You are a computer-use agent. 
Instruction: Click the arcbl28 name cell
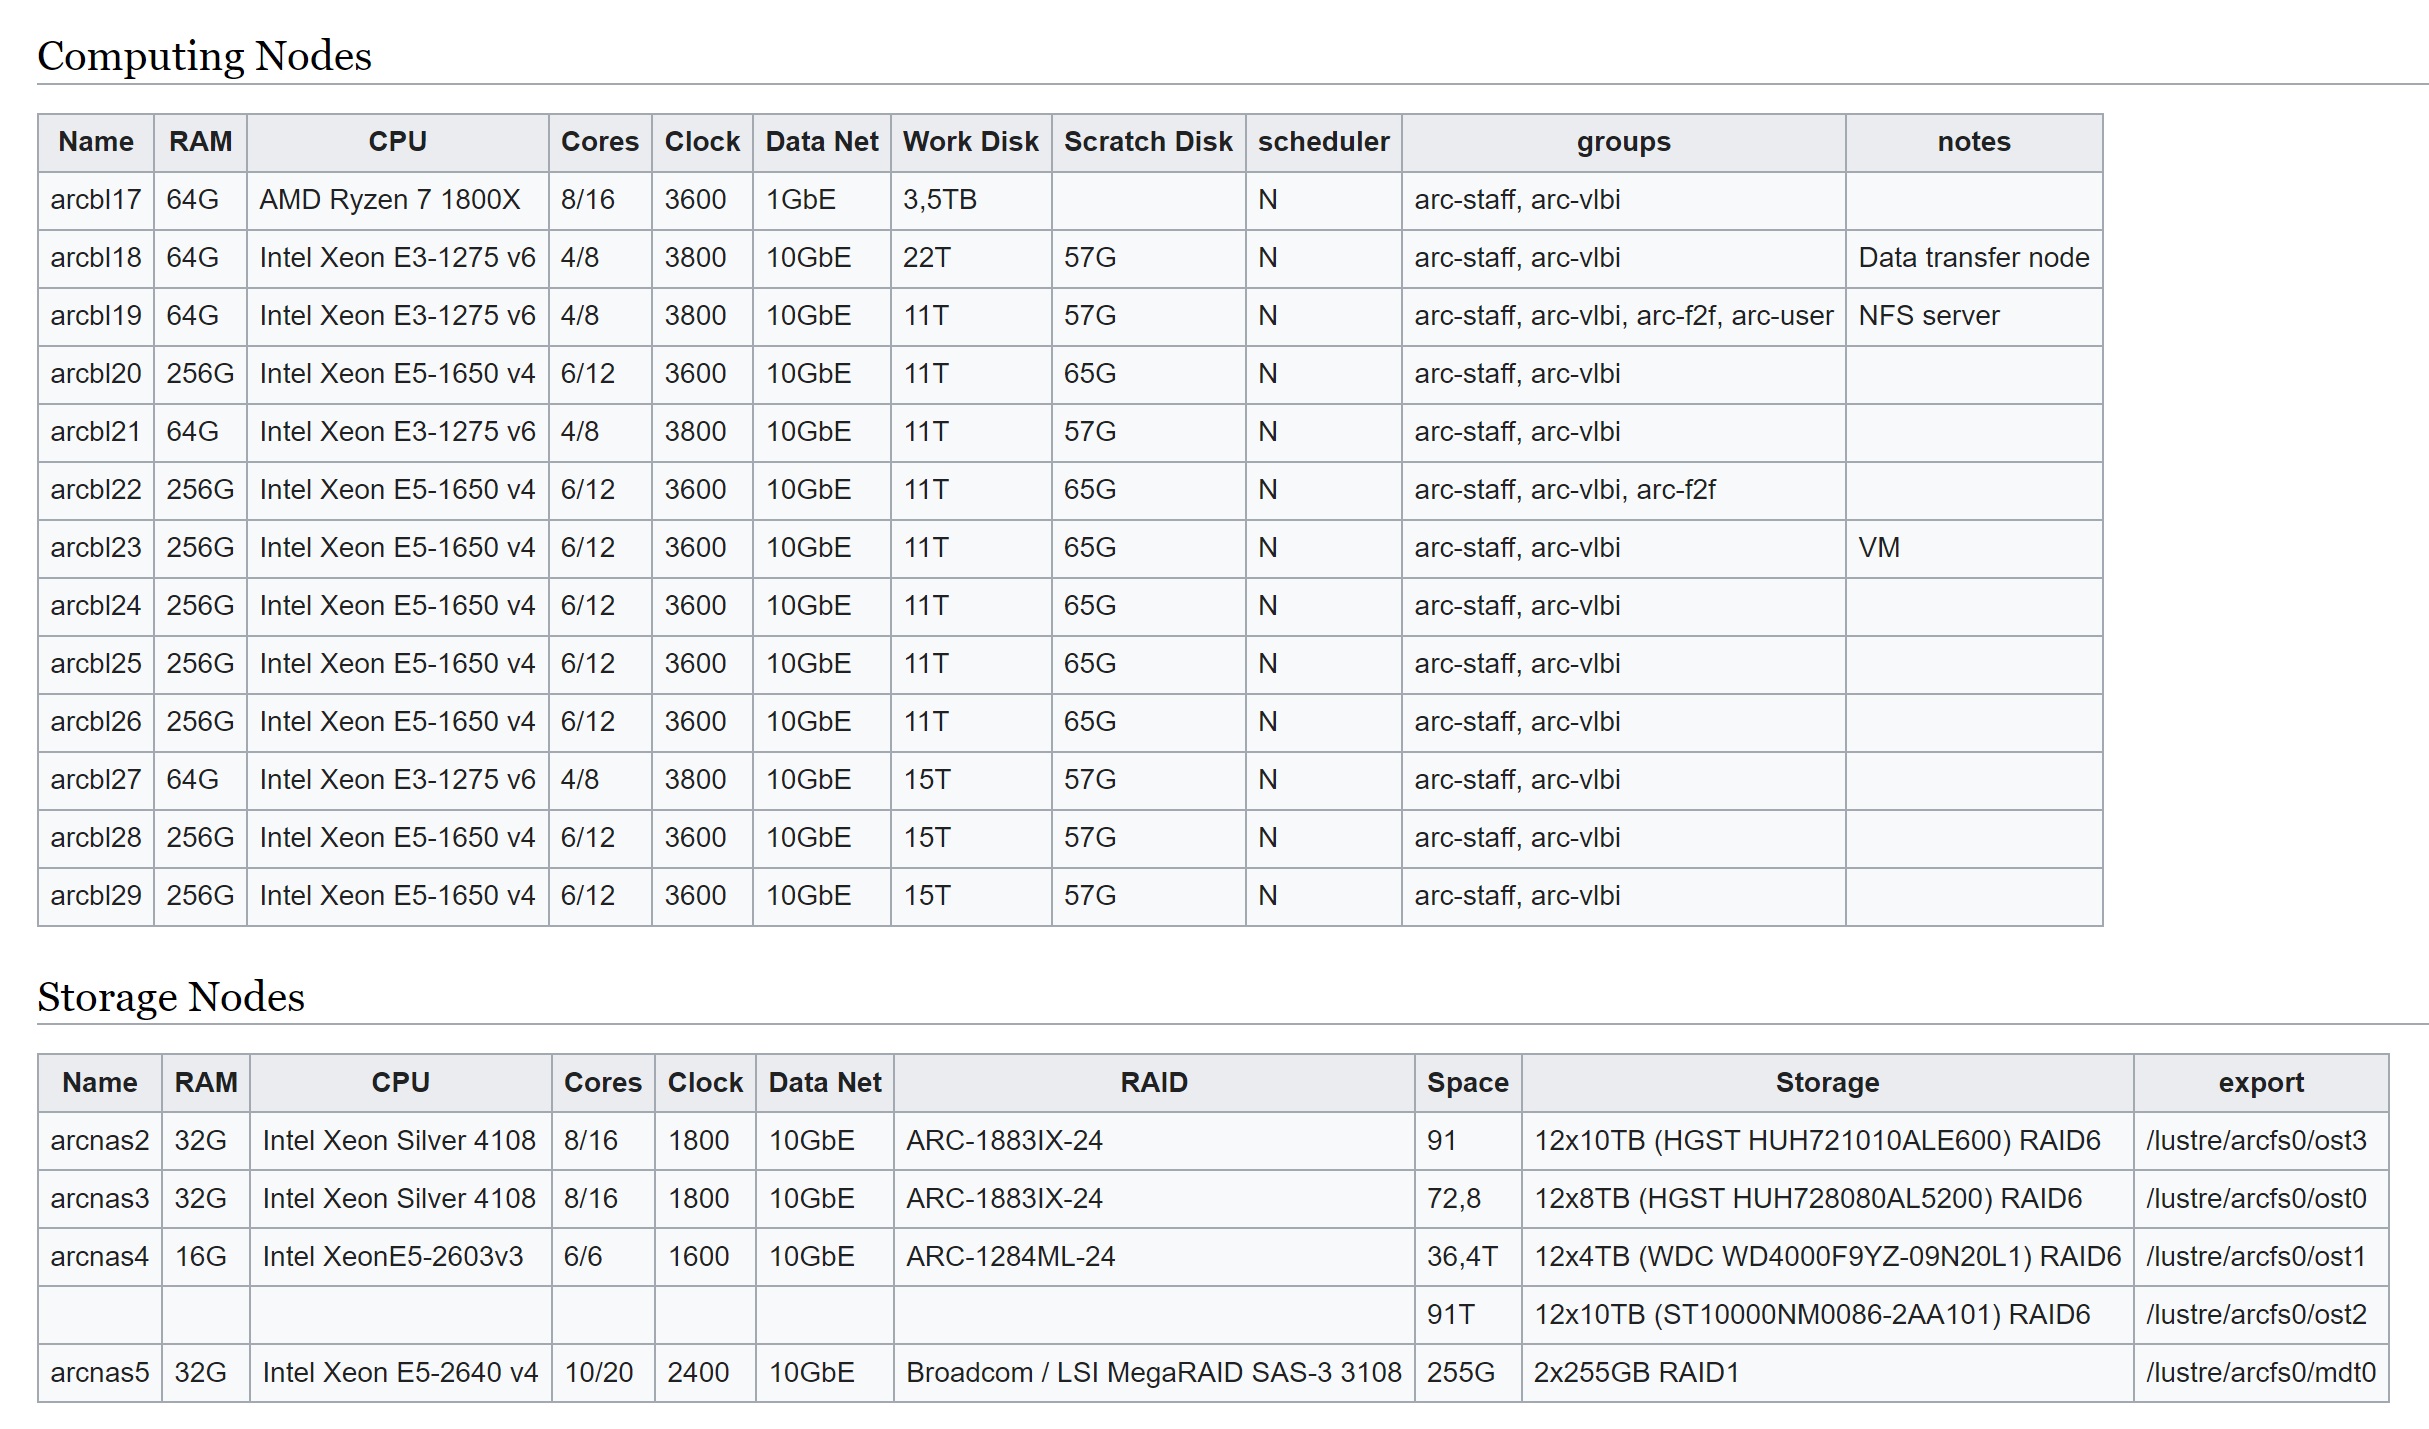(x=96, y=838)
